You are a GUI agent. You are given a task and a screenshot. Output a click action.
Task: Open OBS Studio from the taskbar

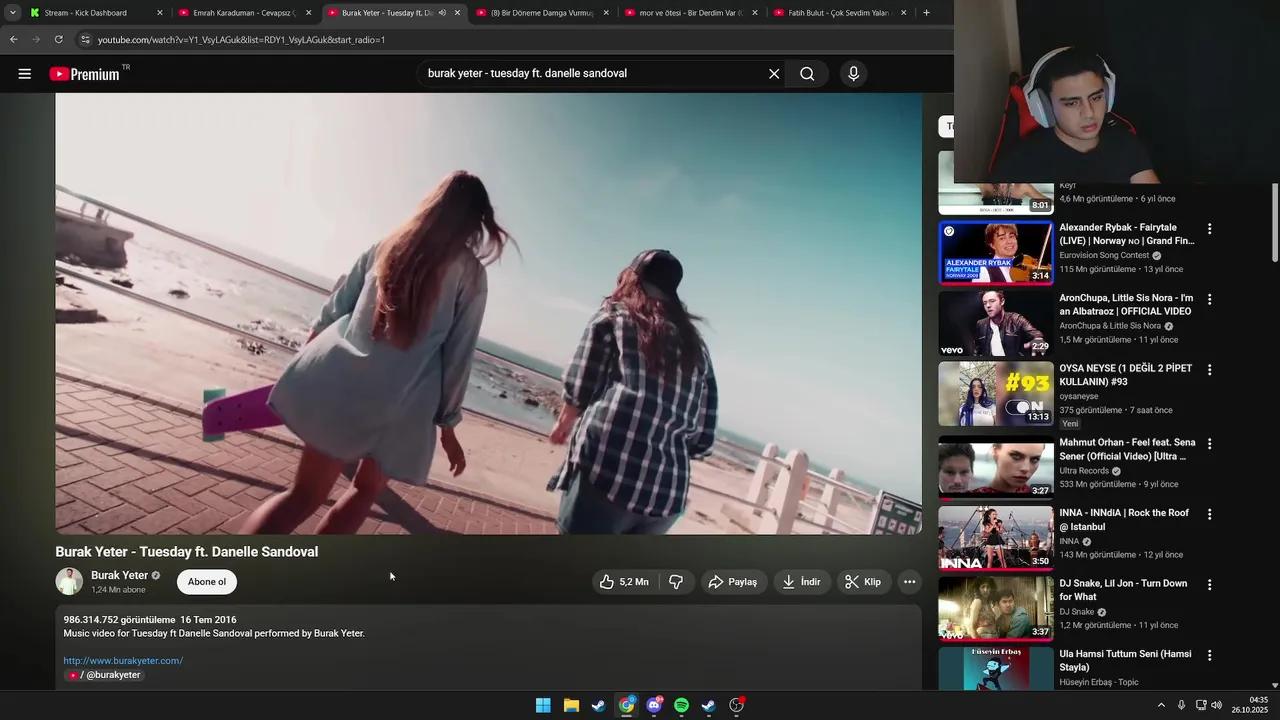[737, 705]
